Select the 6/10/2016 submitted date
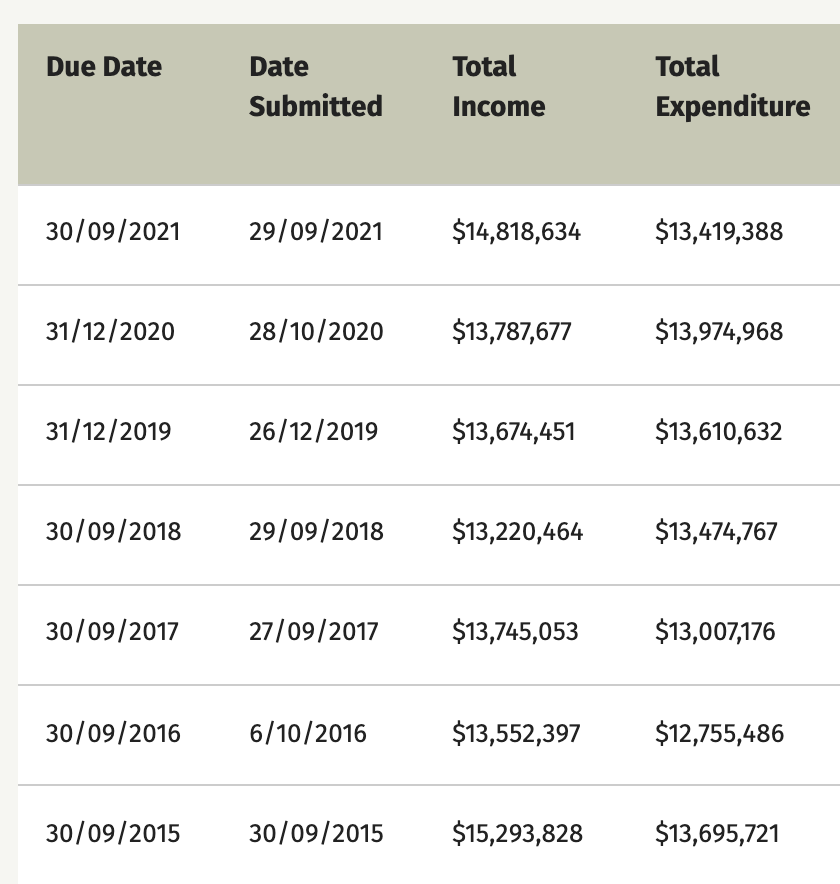The image size is (840, 884). (x=308, y=733)
